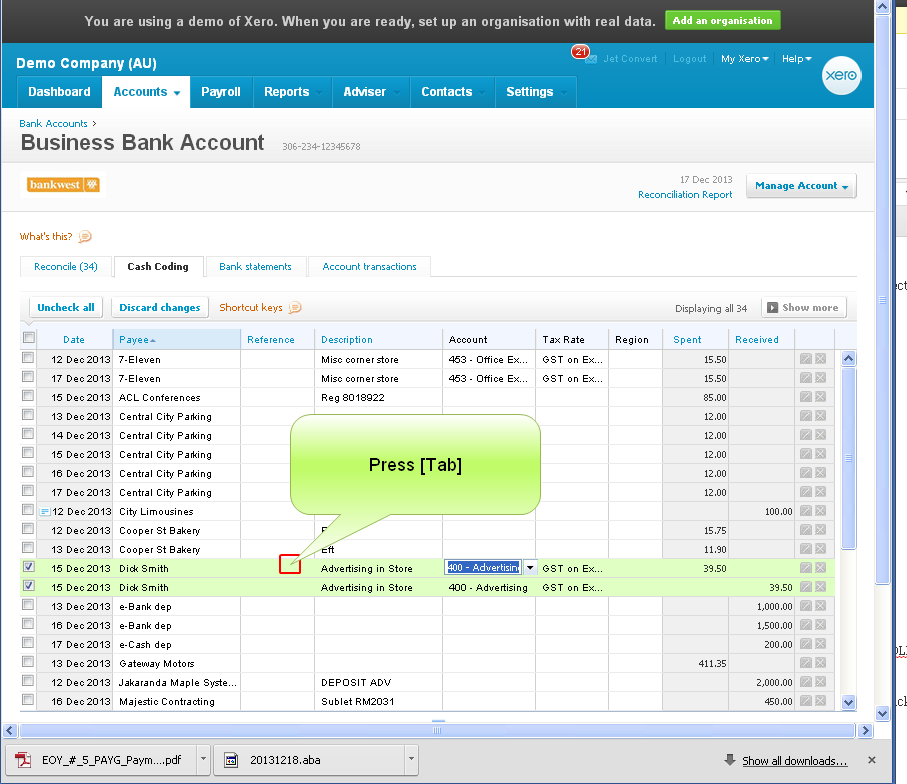Open the Manage Account dropdown
Screen dimensions: 907x784
coord(801,186)
